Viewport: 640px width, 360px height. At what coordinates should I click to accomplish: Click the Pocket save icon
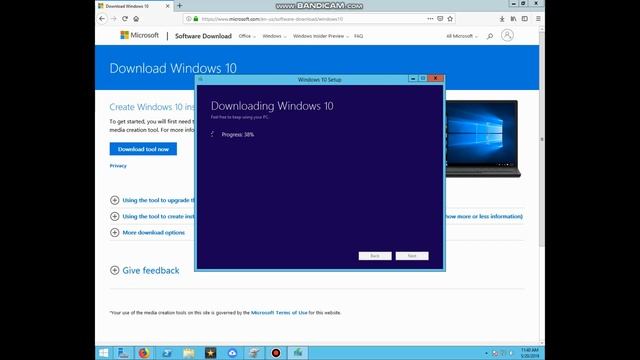coord(440,19)
